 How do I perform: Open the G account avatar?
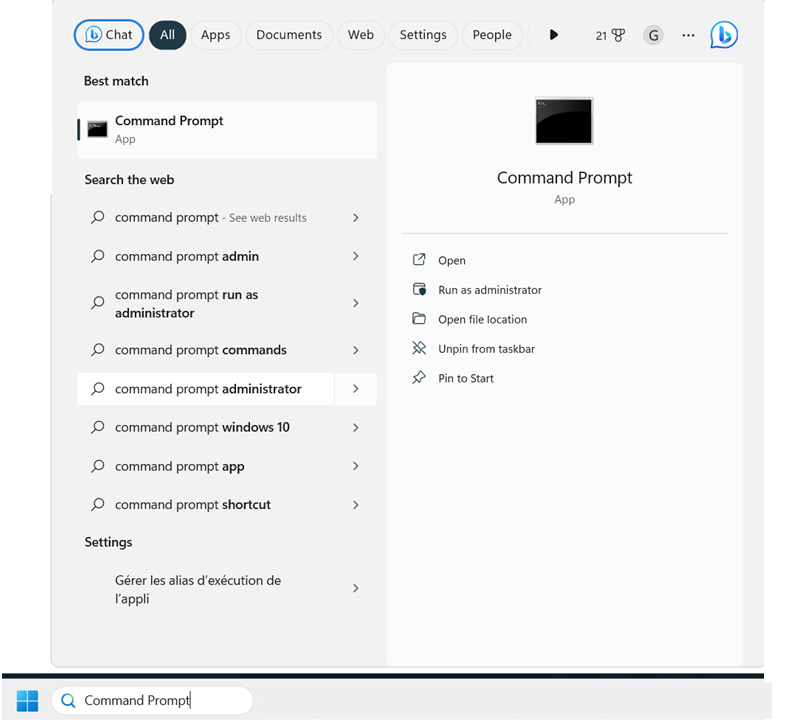653,35
